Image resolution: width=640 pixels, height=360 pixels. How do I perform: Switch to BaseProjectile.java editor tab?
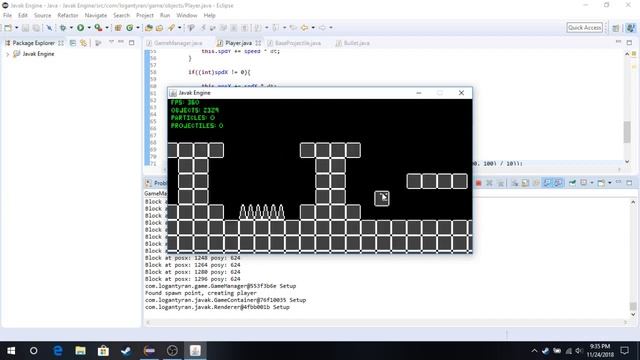pos(294,43)
